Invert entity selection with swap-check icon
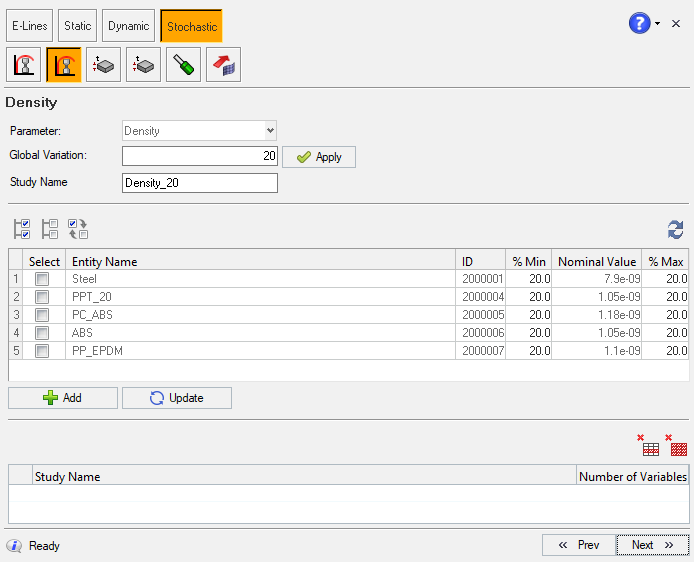This screenshot has width=694, height=562. 78,229
